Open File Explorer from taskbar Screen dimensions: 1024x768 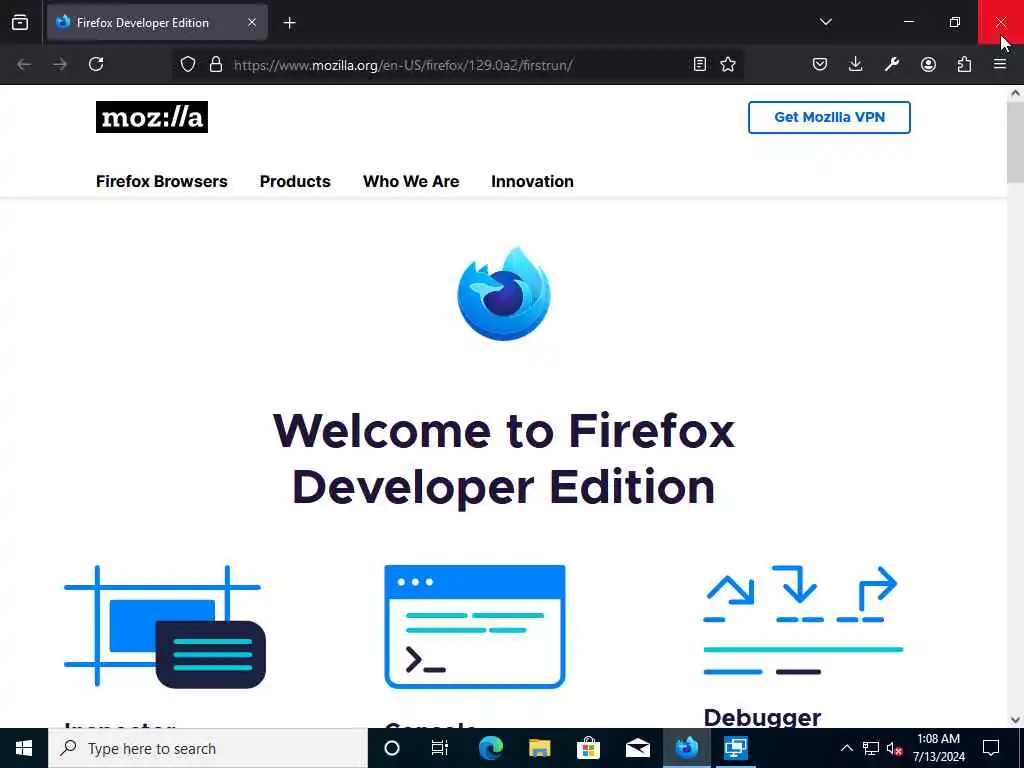(539, 748)
